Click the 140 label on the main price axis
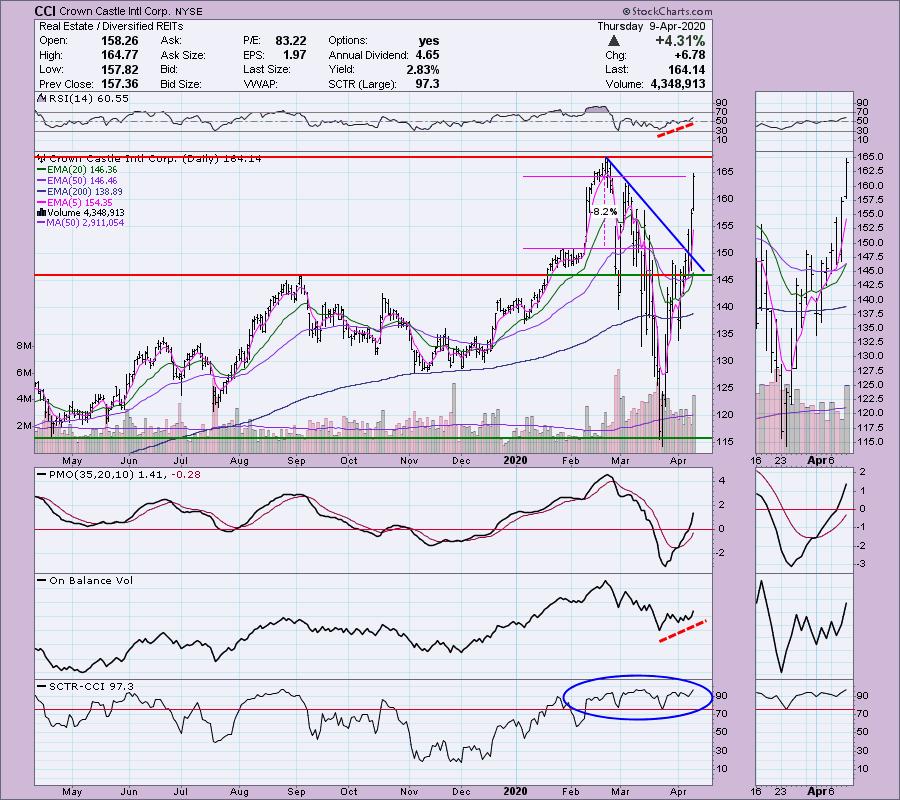 click(x=724, y=306)
